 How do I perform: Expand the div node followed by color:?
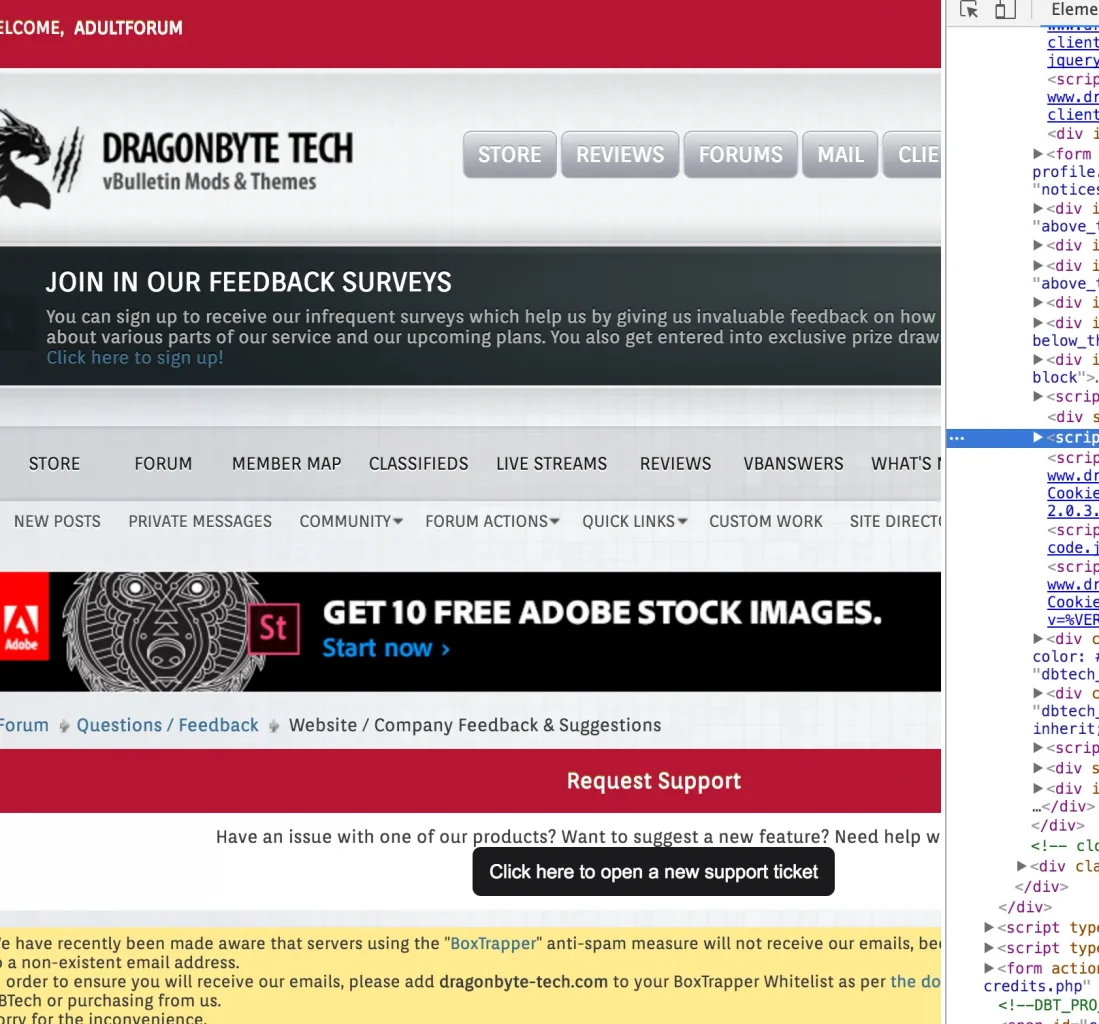[x=1038, y=639]
